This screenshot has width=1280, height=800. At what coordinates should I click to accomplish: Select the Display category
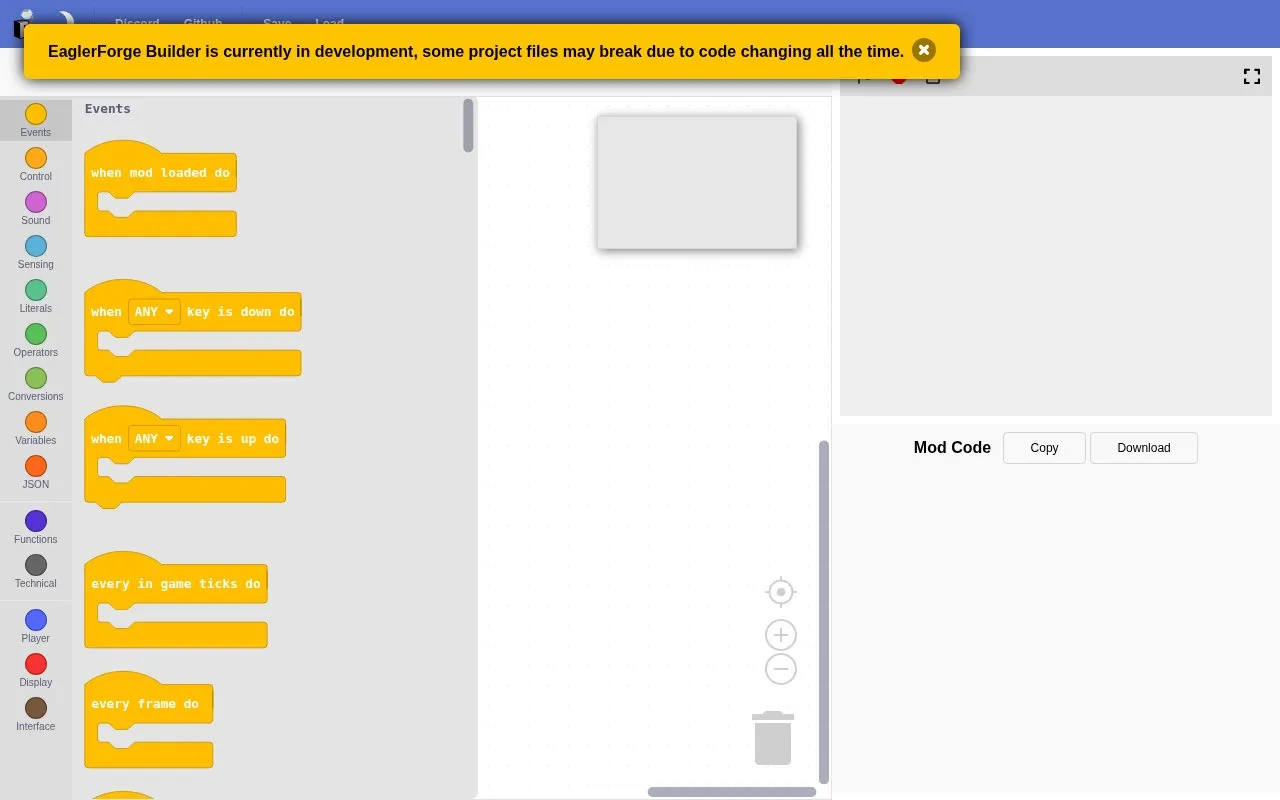coord(36,670)
